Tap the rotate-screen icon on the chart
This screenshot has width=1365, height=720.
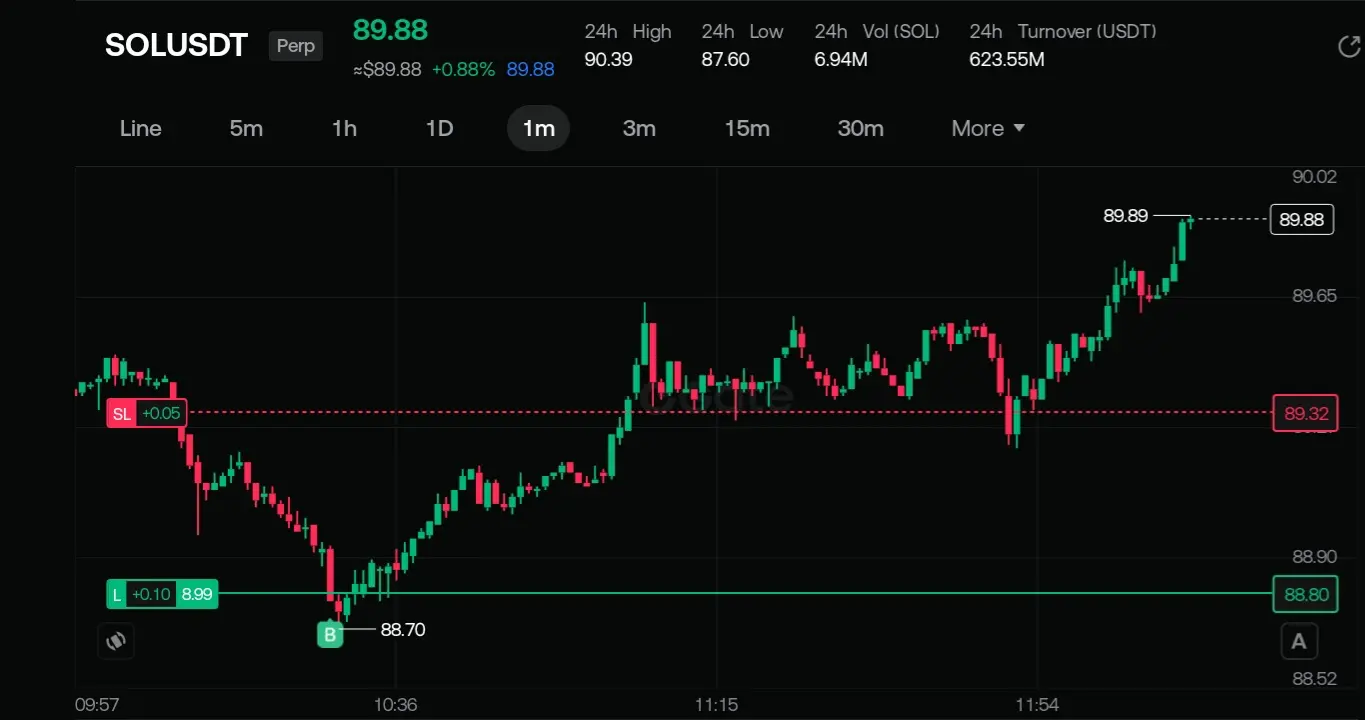[x=116, y=641]
